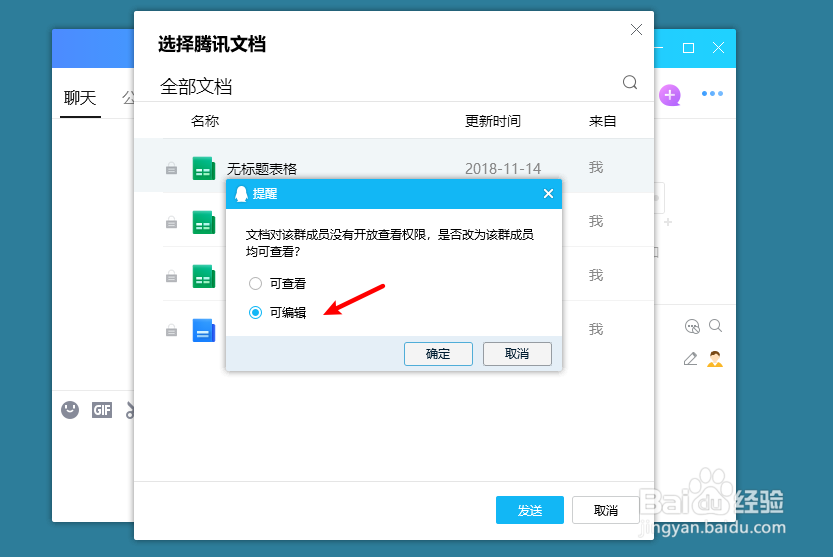Click the lock icon beside 无标题表格
This screenshot has height=557, width=833.
click(171, 168)
